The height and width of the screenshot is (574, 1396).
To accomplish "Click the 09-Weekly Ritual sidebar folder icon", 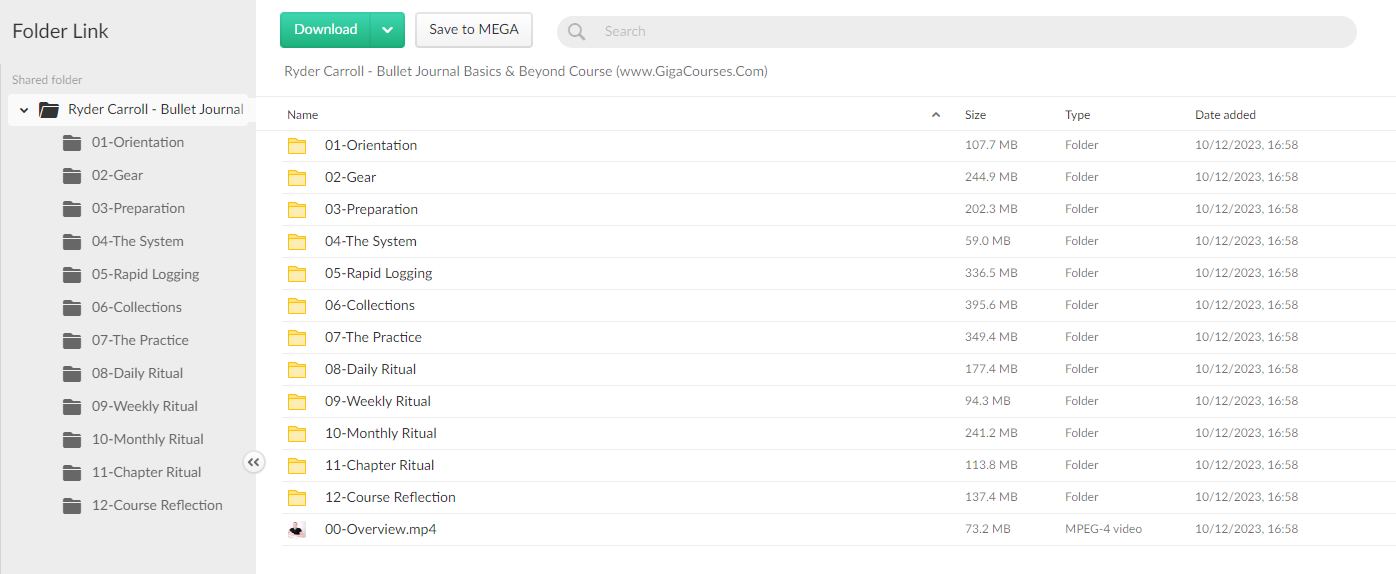I will [x=72, y=407].
